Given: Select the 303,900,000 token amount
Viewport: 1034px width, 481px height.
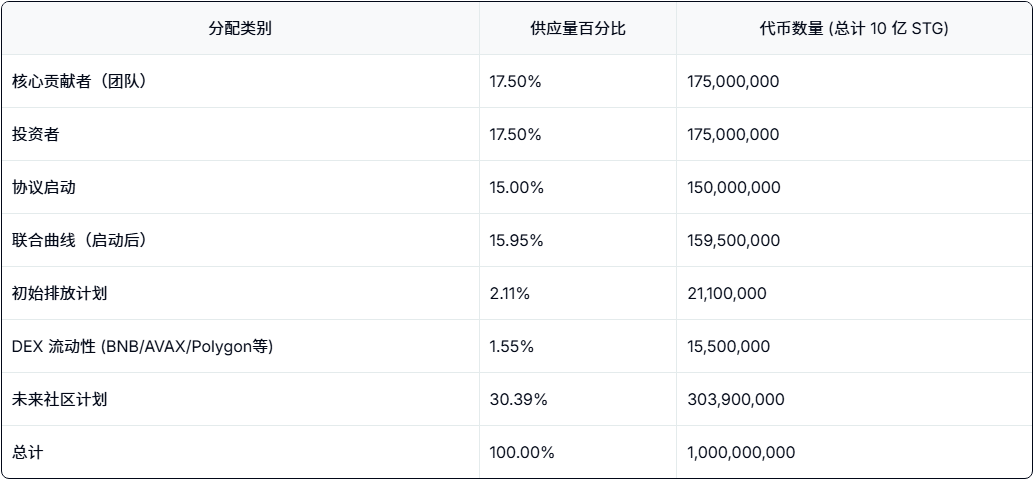Looking at the screenshot, I should (x=736, y=399).
